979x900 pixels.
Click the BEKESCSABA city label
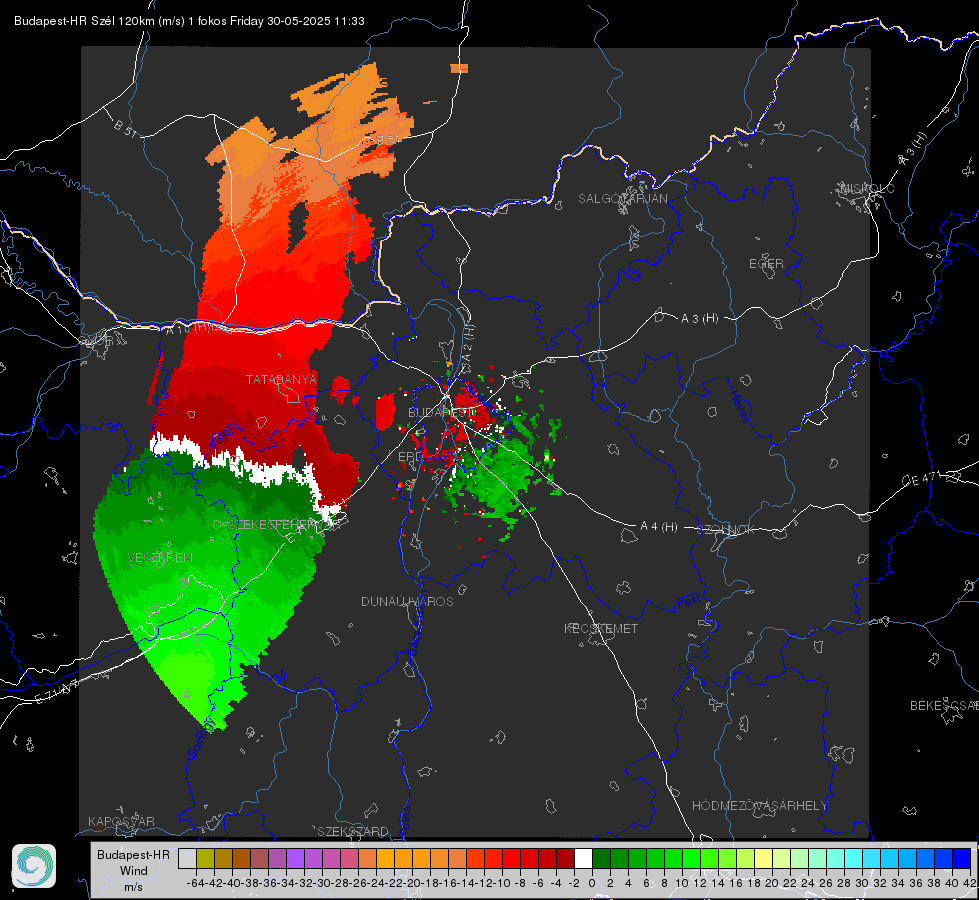coord(944,706)
